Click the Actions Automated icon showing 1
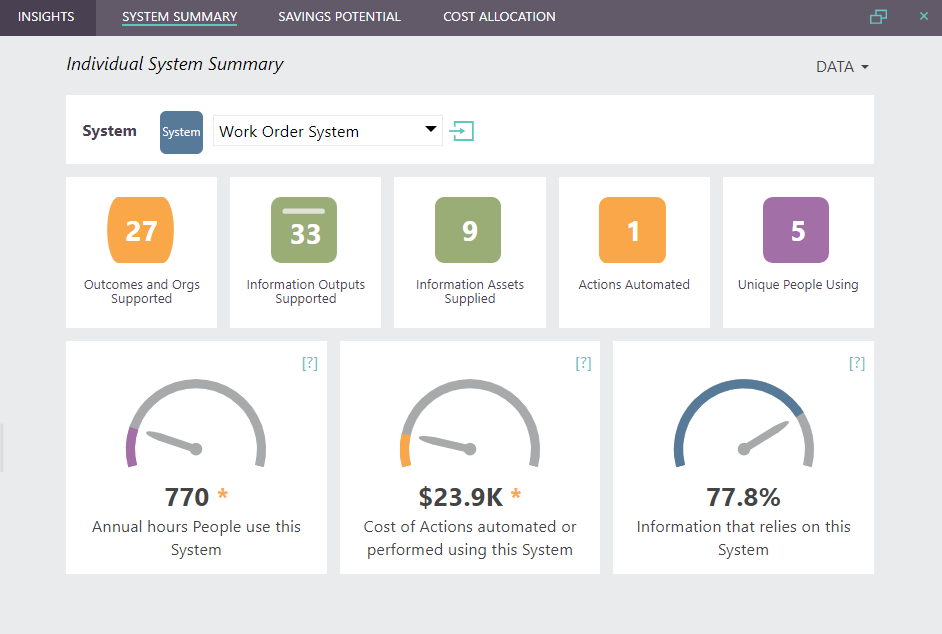 tap(633, 229)
